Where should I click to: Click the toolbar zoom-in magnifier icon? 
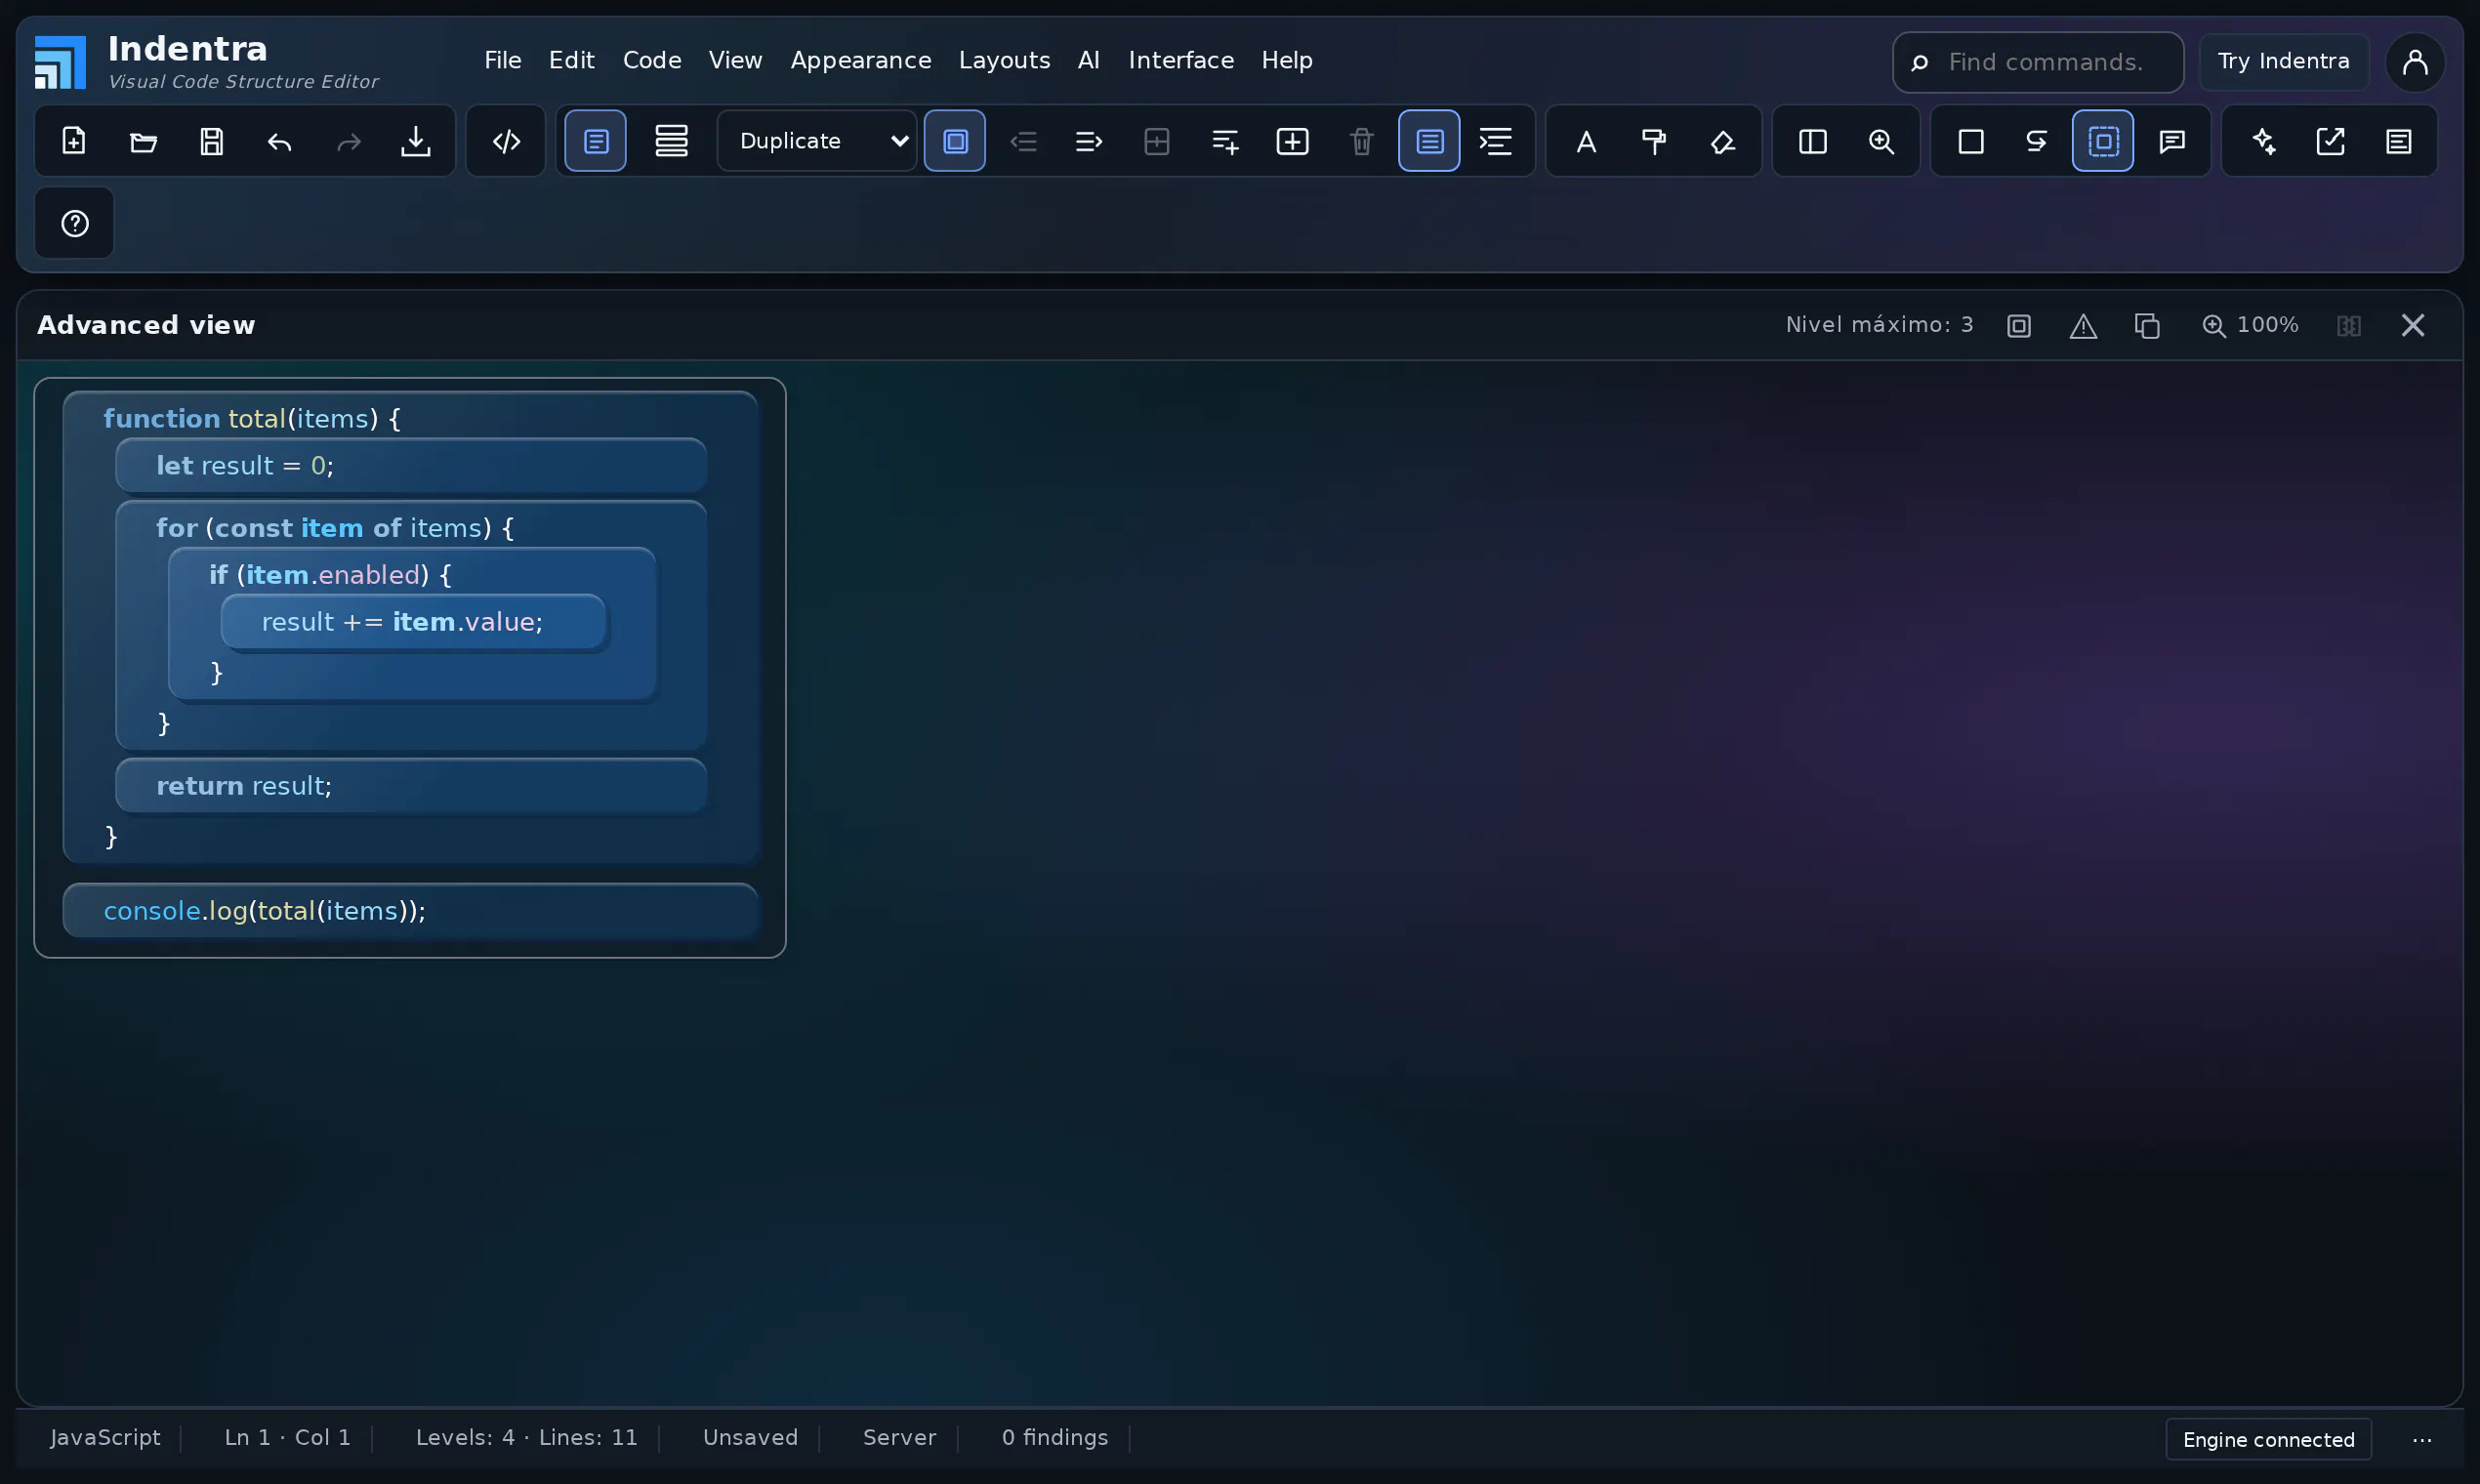tap(1881, 141)
